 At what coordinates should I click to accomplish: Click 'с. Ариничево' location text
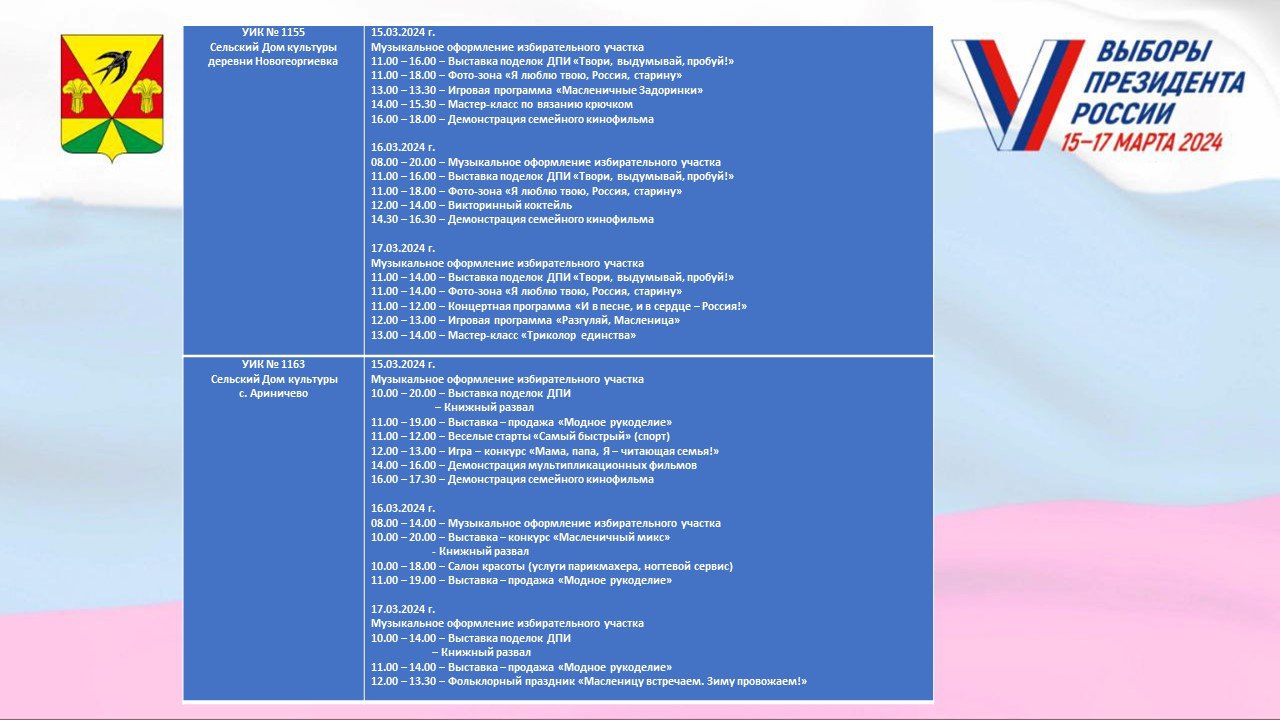(274, 394)
